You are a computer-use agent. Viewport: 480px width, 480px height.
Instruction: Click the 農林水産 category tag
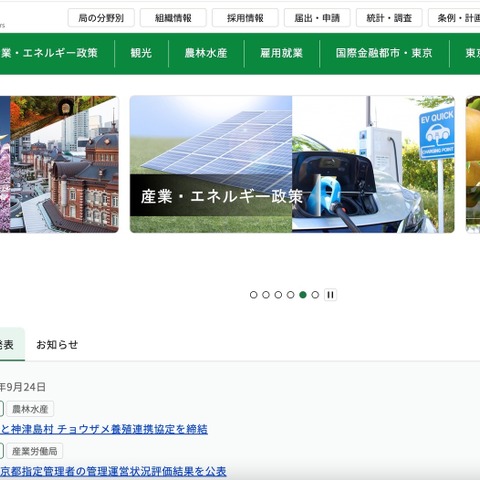[30, 409]
